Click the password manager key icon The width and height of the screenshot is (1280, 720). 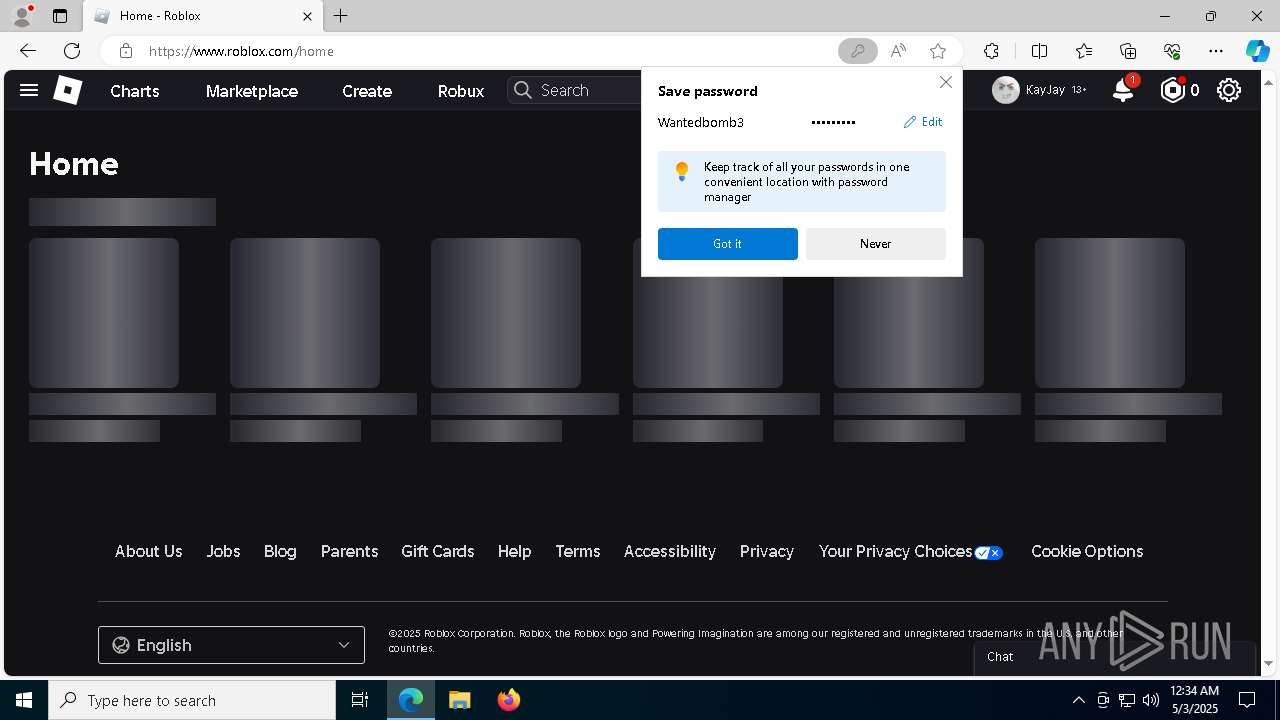(x=857, y=51)
